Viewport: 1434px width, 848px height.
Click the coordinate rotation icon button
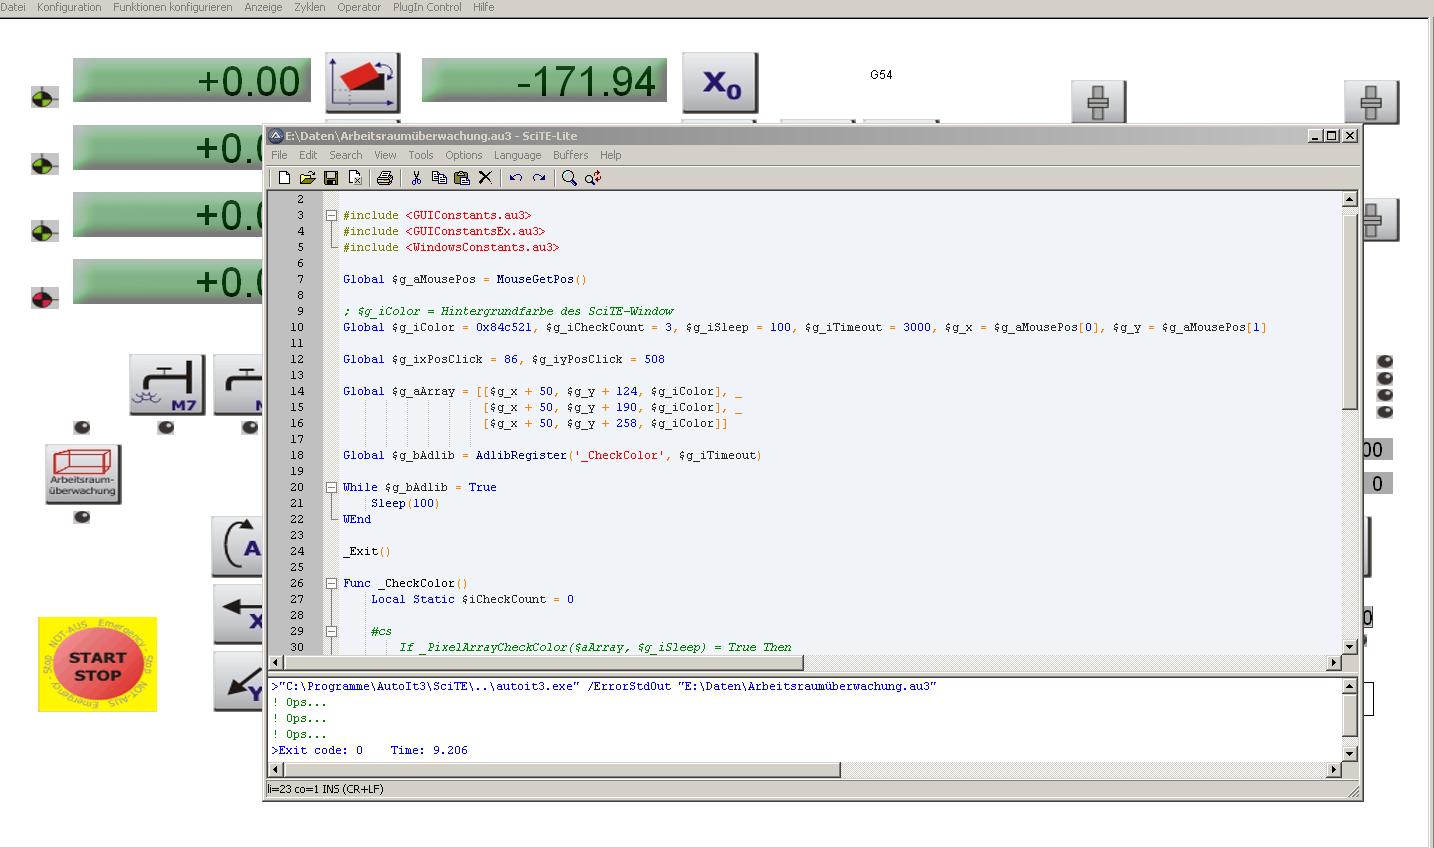362,82
